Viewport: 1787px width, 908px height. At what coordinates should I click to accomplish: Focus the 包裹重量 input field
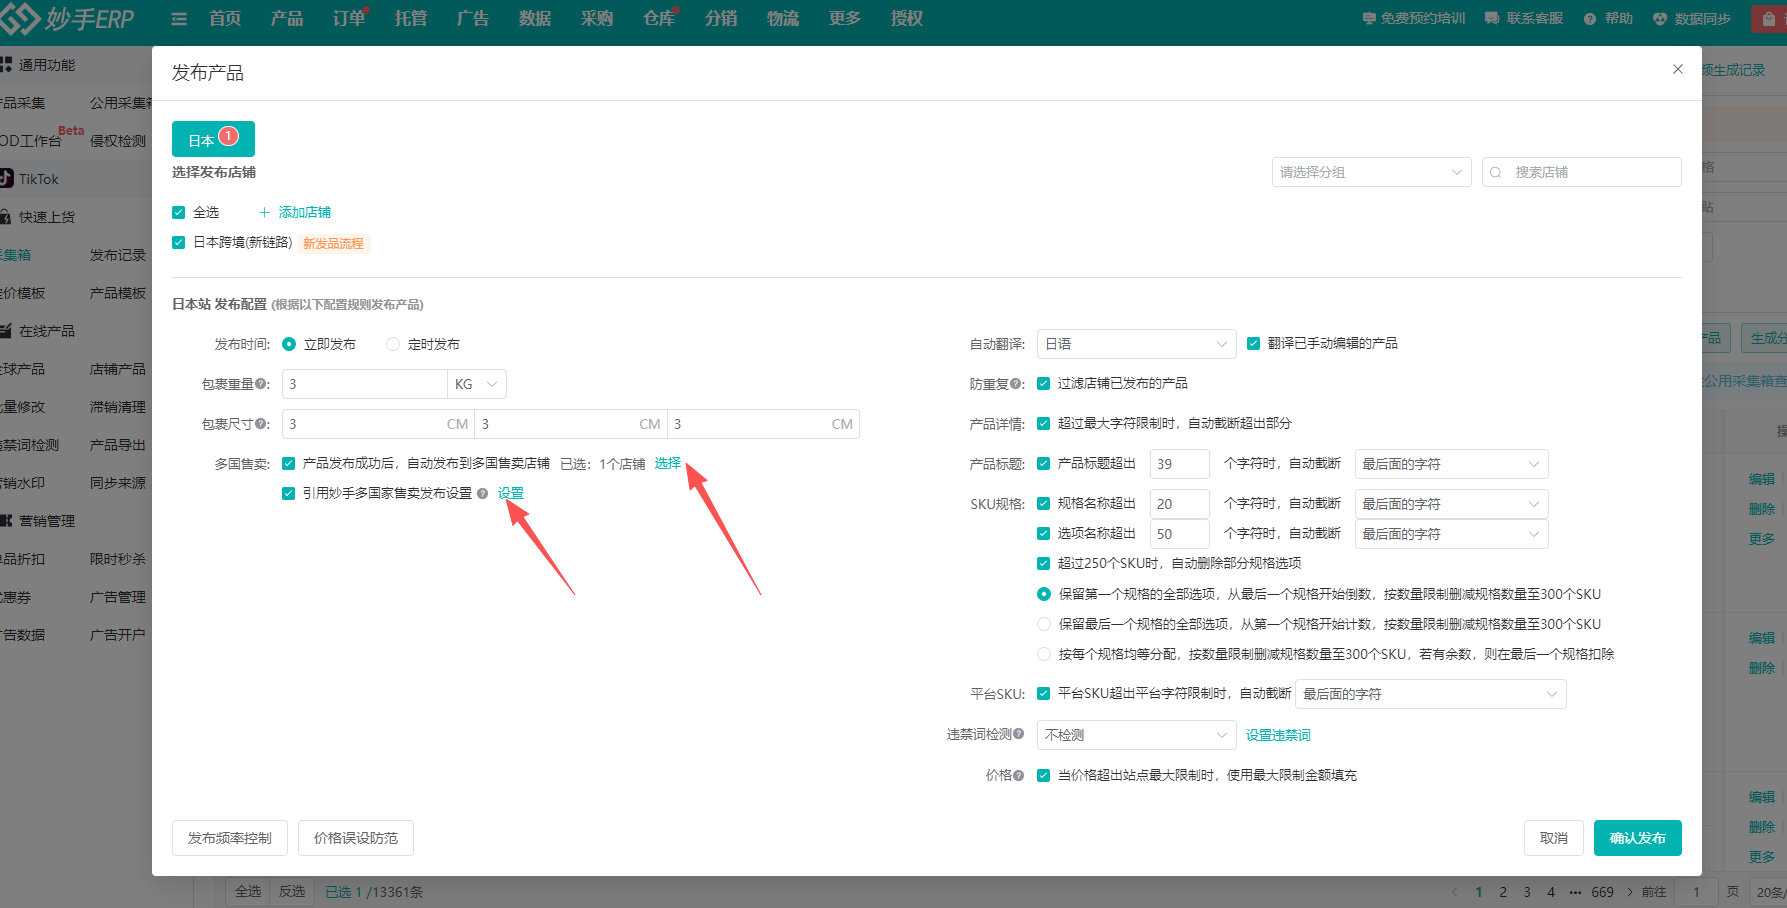tap(365, 384)
